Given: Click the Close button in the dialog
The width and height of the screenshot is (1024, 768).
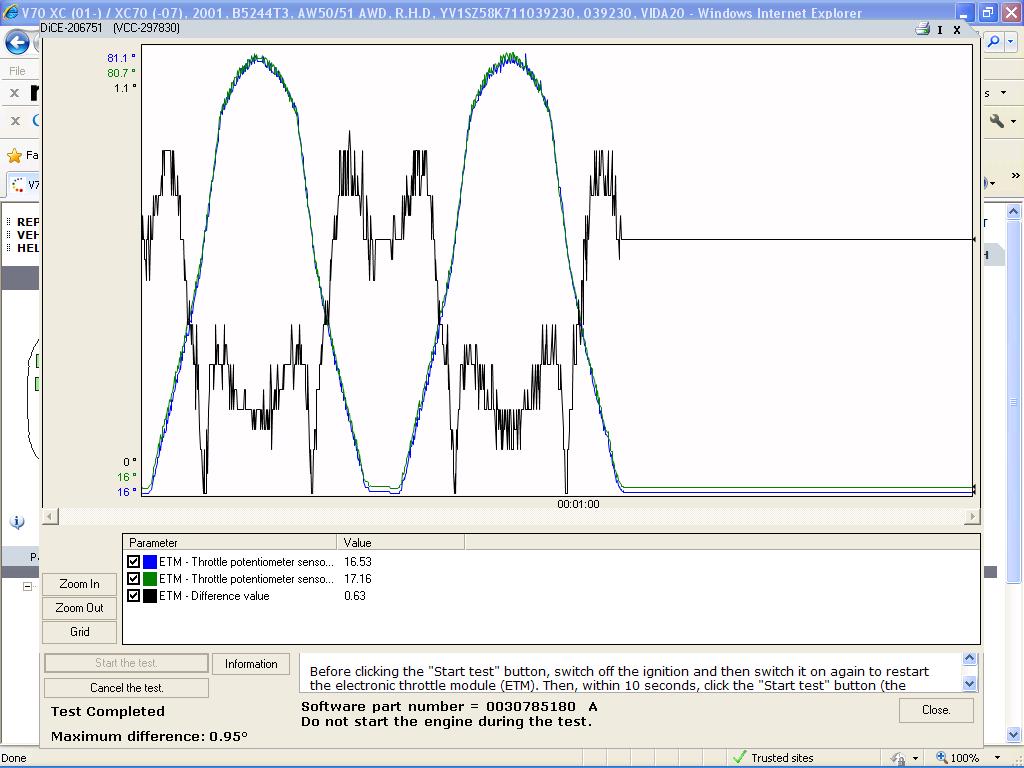Looking at the screenshot, I should pyautogui.click(x=936, y=710).
